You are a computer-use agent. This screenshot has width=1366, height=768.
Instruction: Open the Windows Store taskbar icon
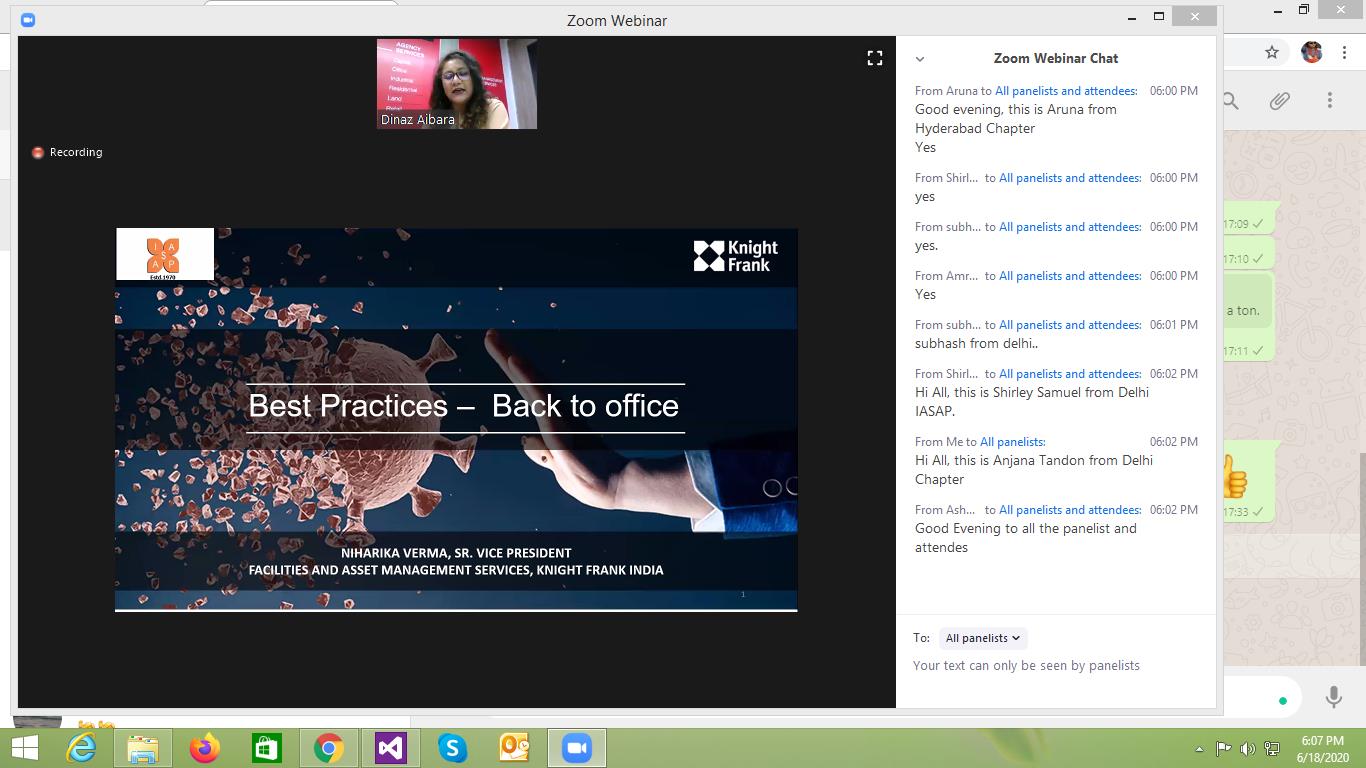pos(267,748)
